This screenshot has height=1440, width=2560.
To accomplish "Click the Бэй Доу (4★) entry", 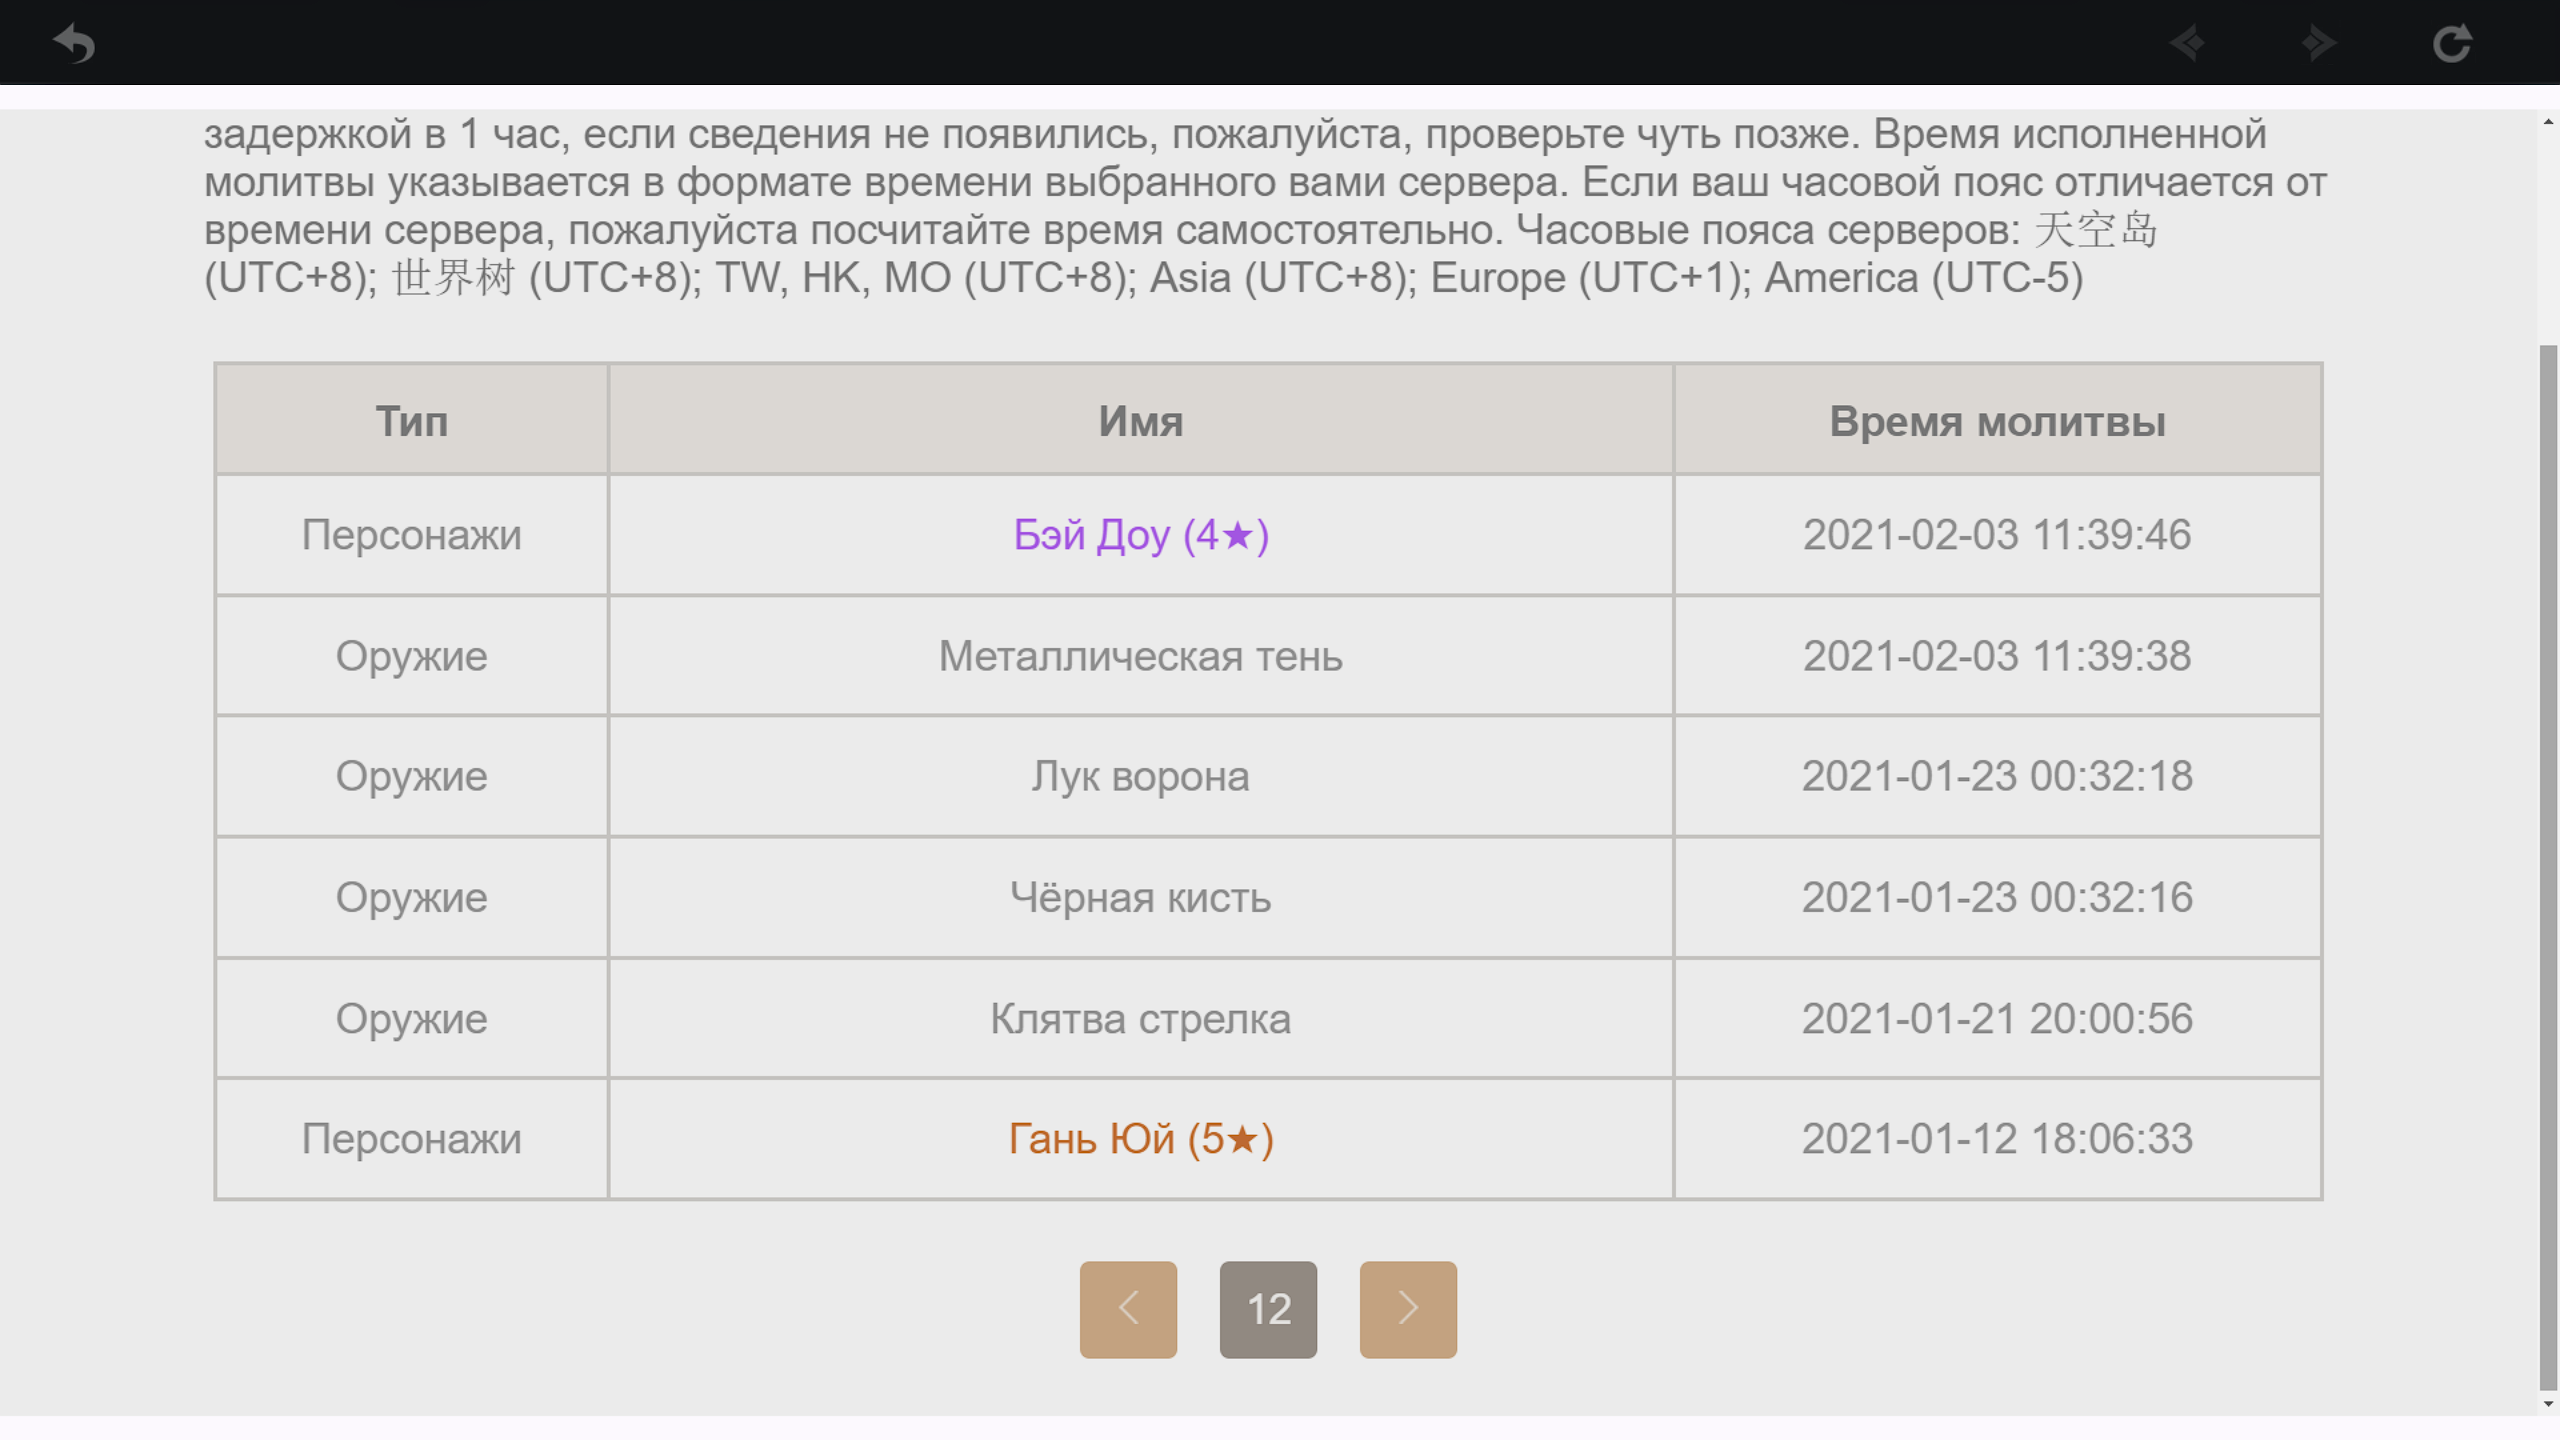I will (1140, 535).
